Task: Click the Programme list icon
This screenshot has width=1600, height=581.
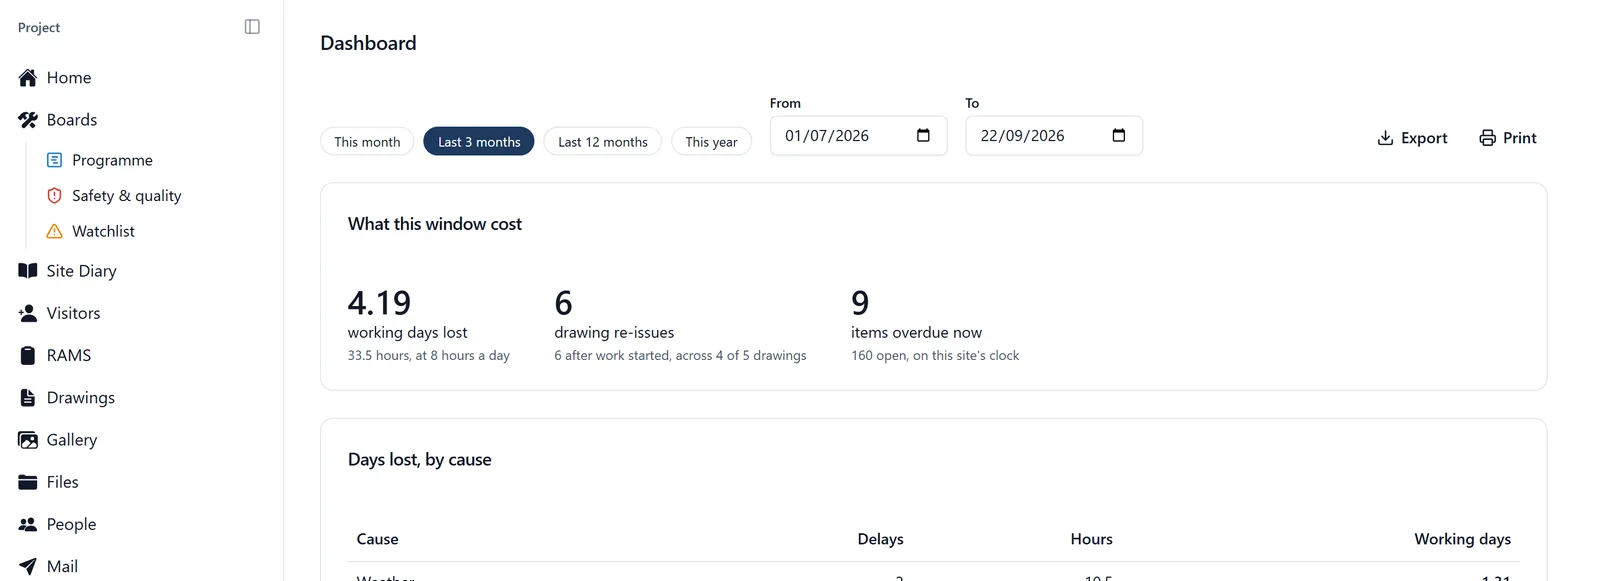Action: [x=55, y=160]
